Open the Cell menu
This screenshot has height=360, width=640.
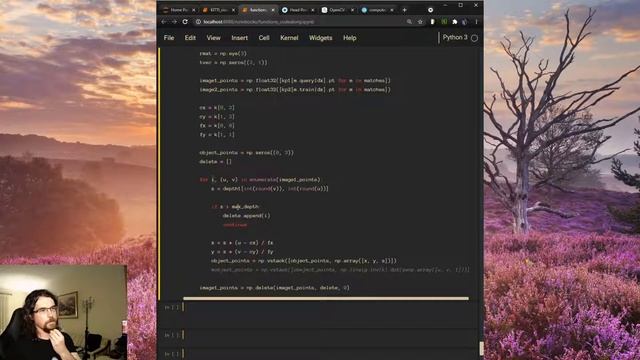(264, 38)
